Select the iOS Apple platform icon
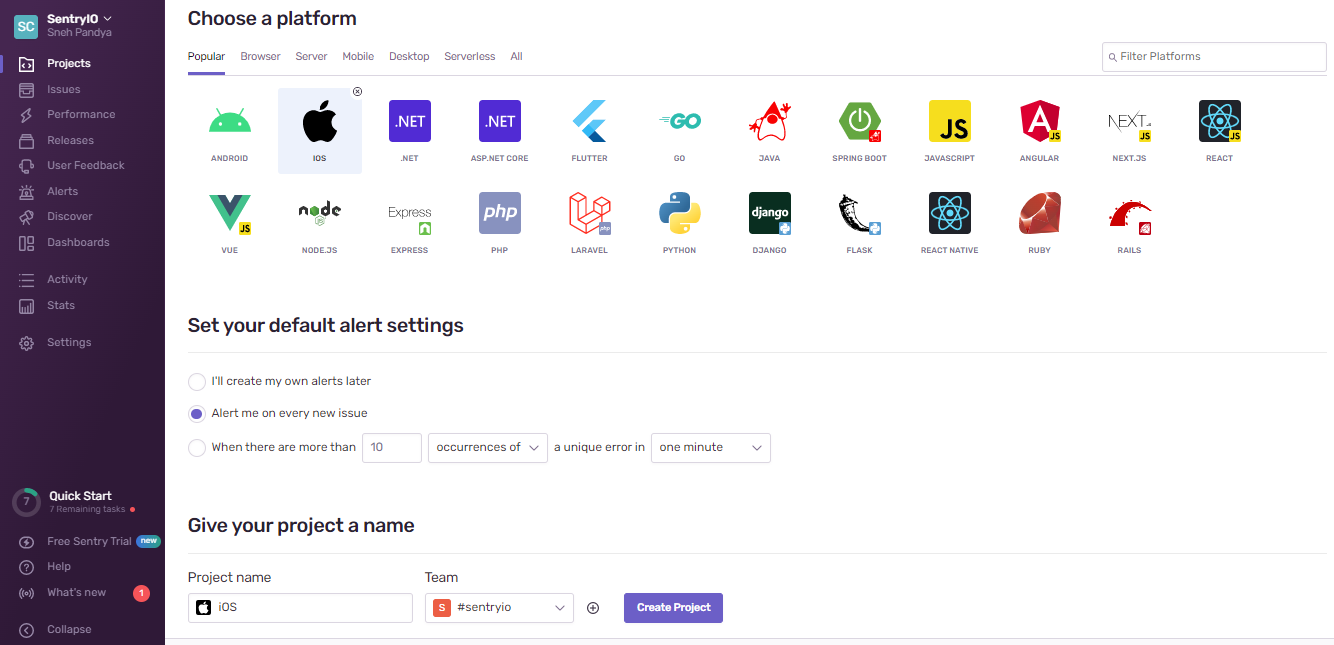 click(320, 121)
